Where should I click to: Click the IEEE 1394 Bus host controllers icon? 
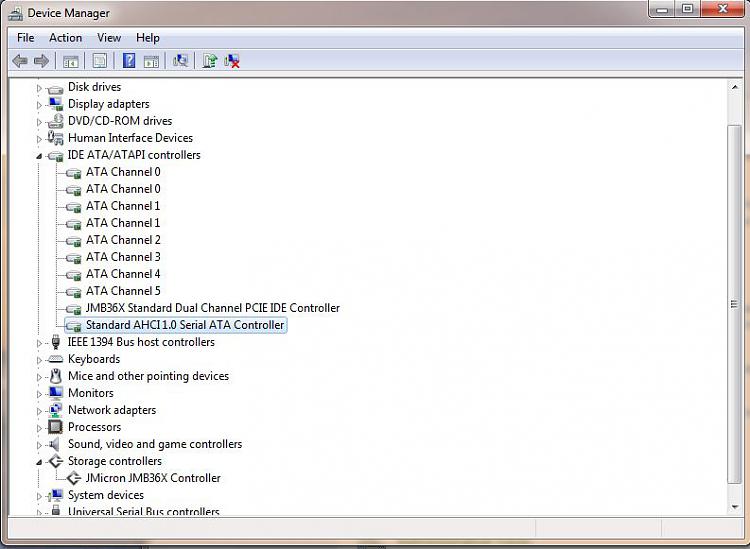click(x=55, y=342)
